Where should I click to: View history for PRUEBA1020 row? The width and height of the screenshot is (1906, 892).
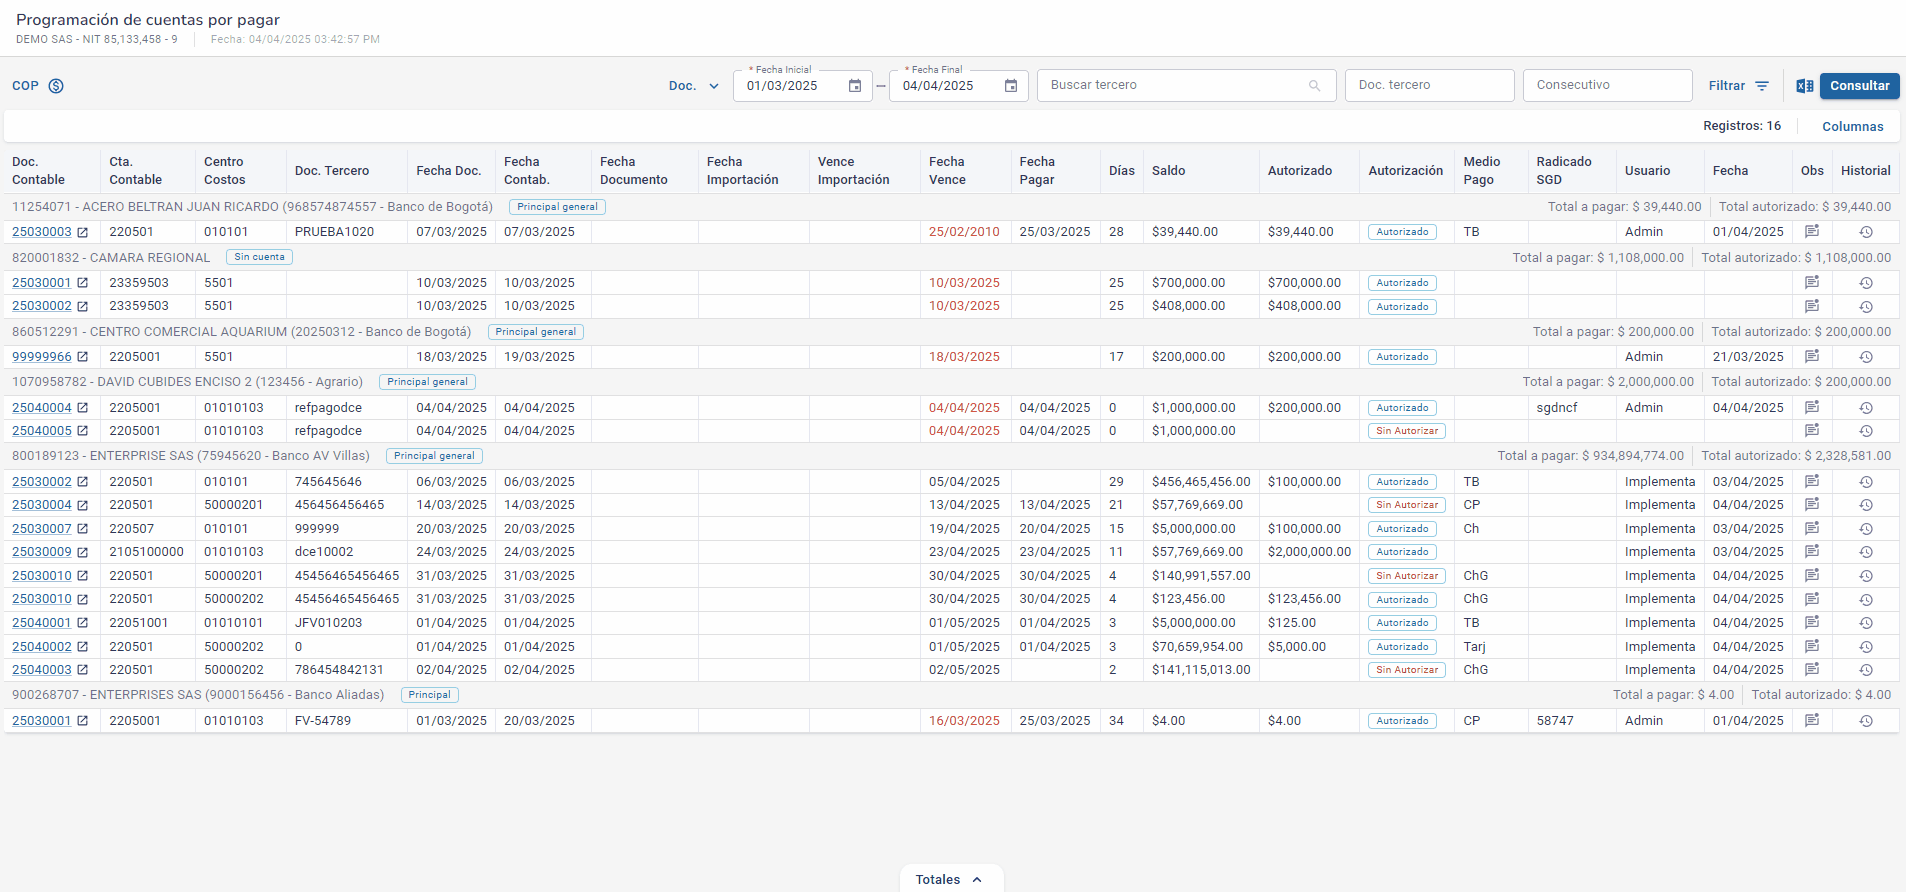point(1866,232)
